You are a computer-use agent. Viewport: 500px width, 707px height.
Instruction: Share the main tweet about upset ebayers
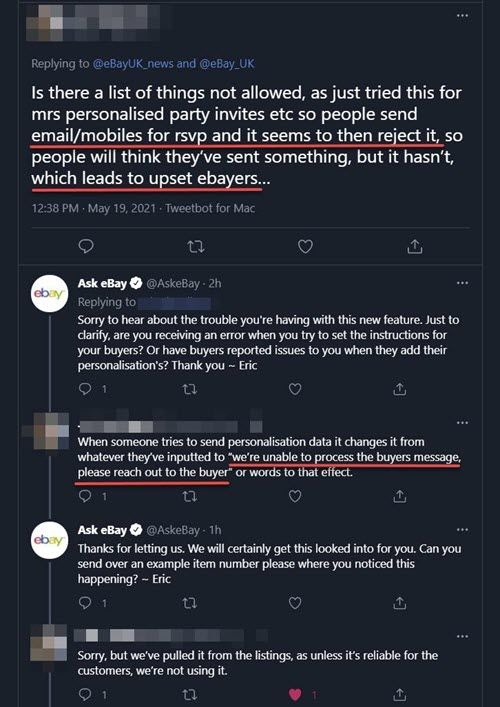coord(415,246)
